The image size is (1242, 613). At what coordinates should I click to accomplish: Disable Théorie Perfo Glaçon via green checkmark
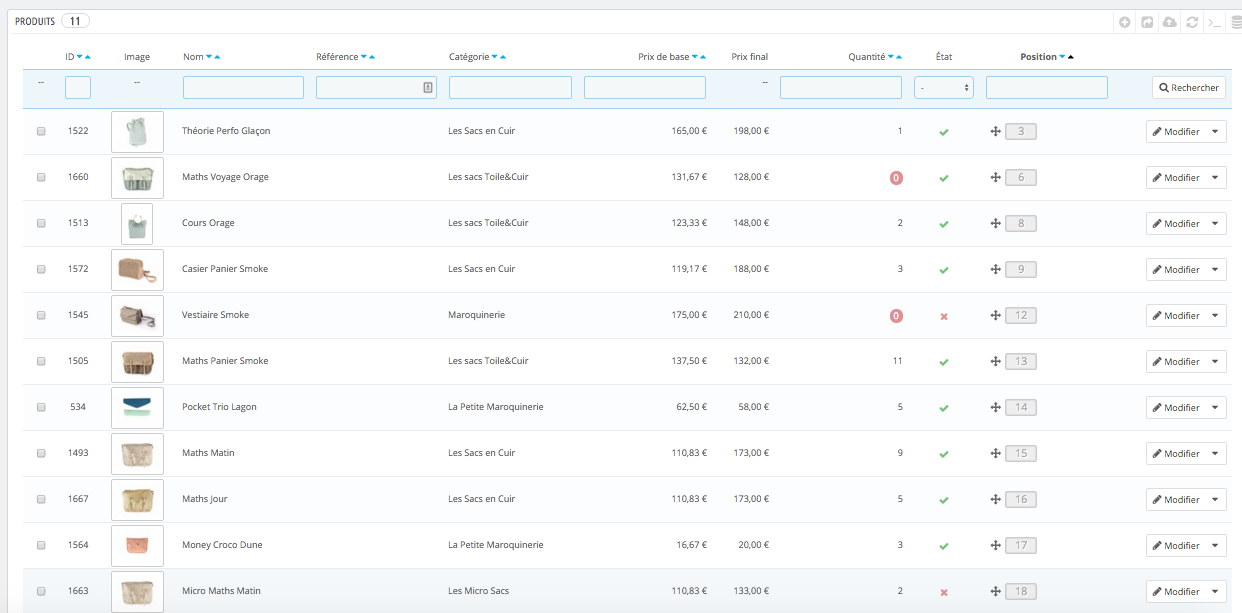[943, 132]
